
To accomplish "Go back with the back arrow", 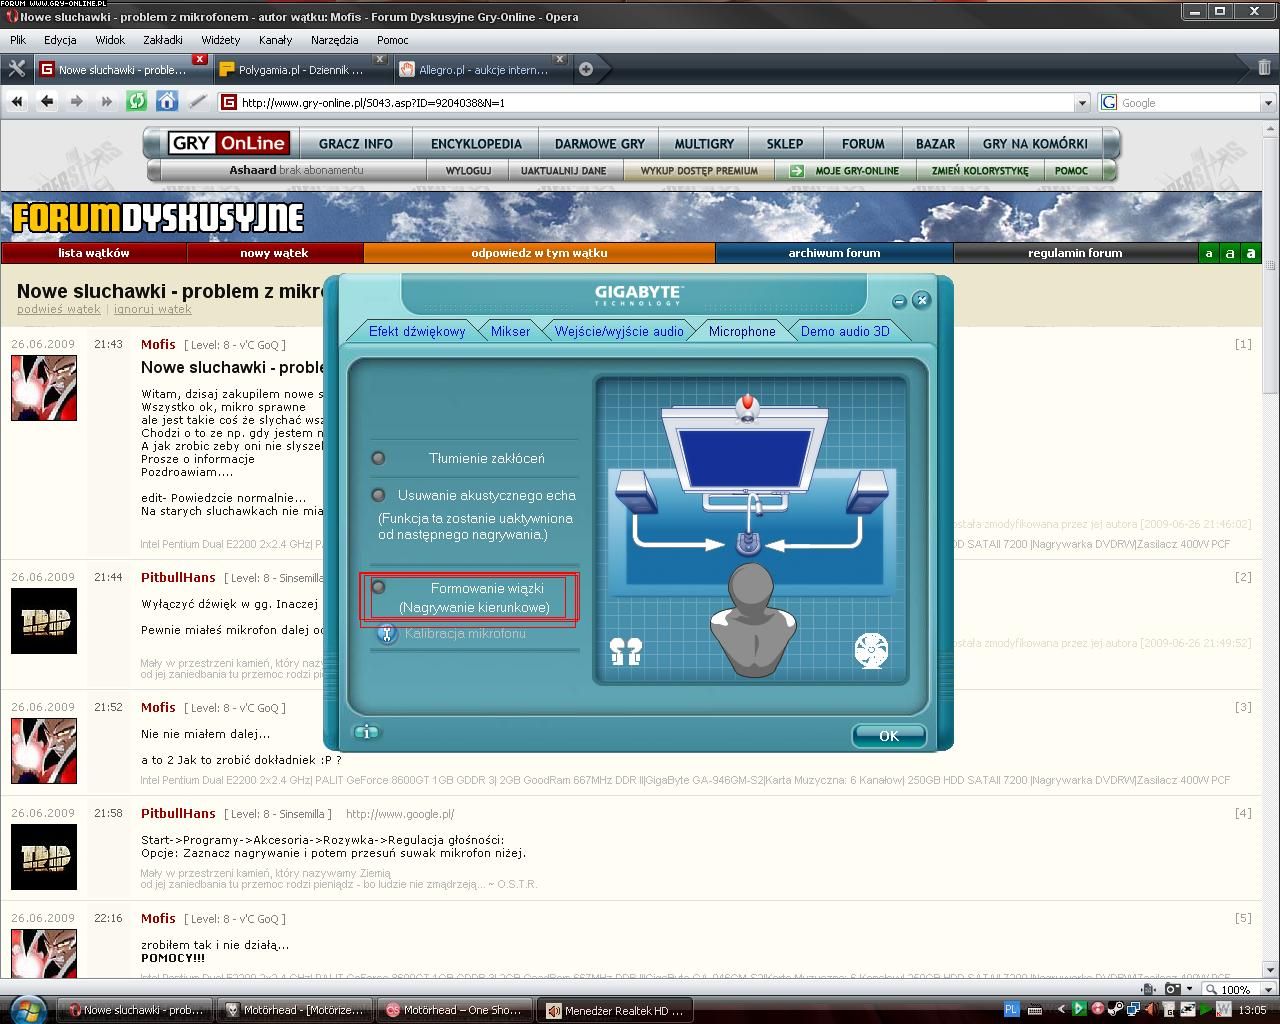I will coord(47,102).
